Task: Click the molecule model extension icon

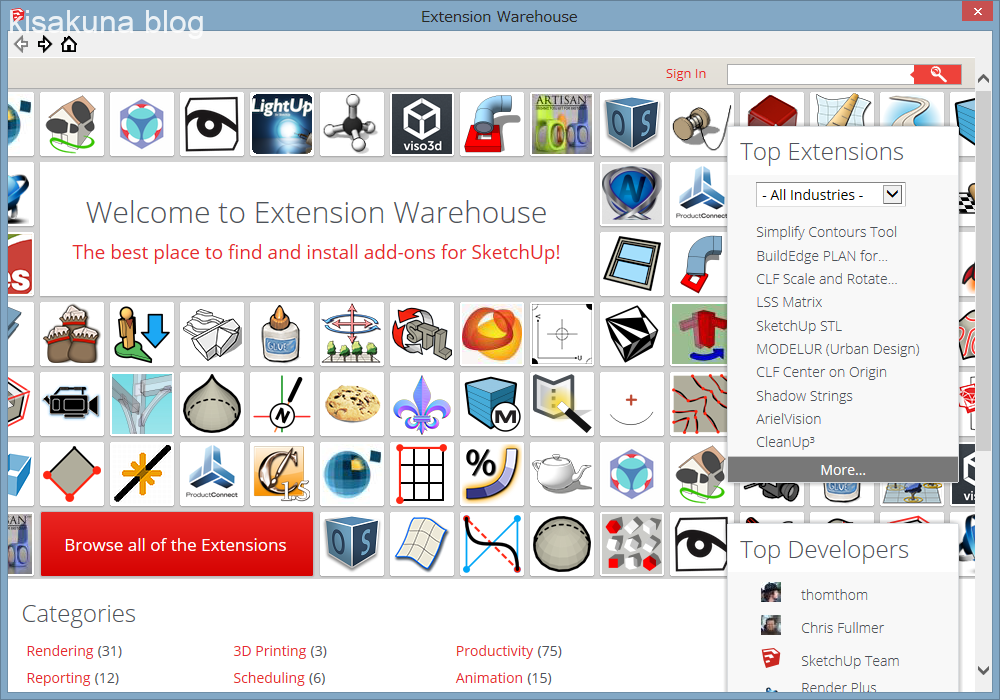Action: (x=352, y=124)
